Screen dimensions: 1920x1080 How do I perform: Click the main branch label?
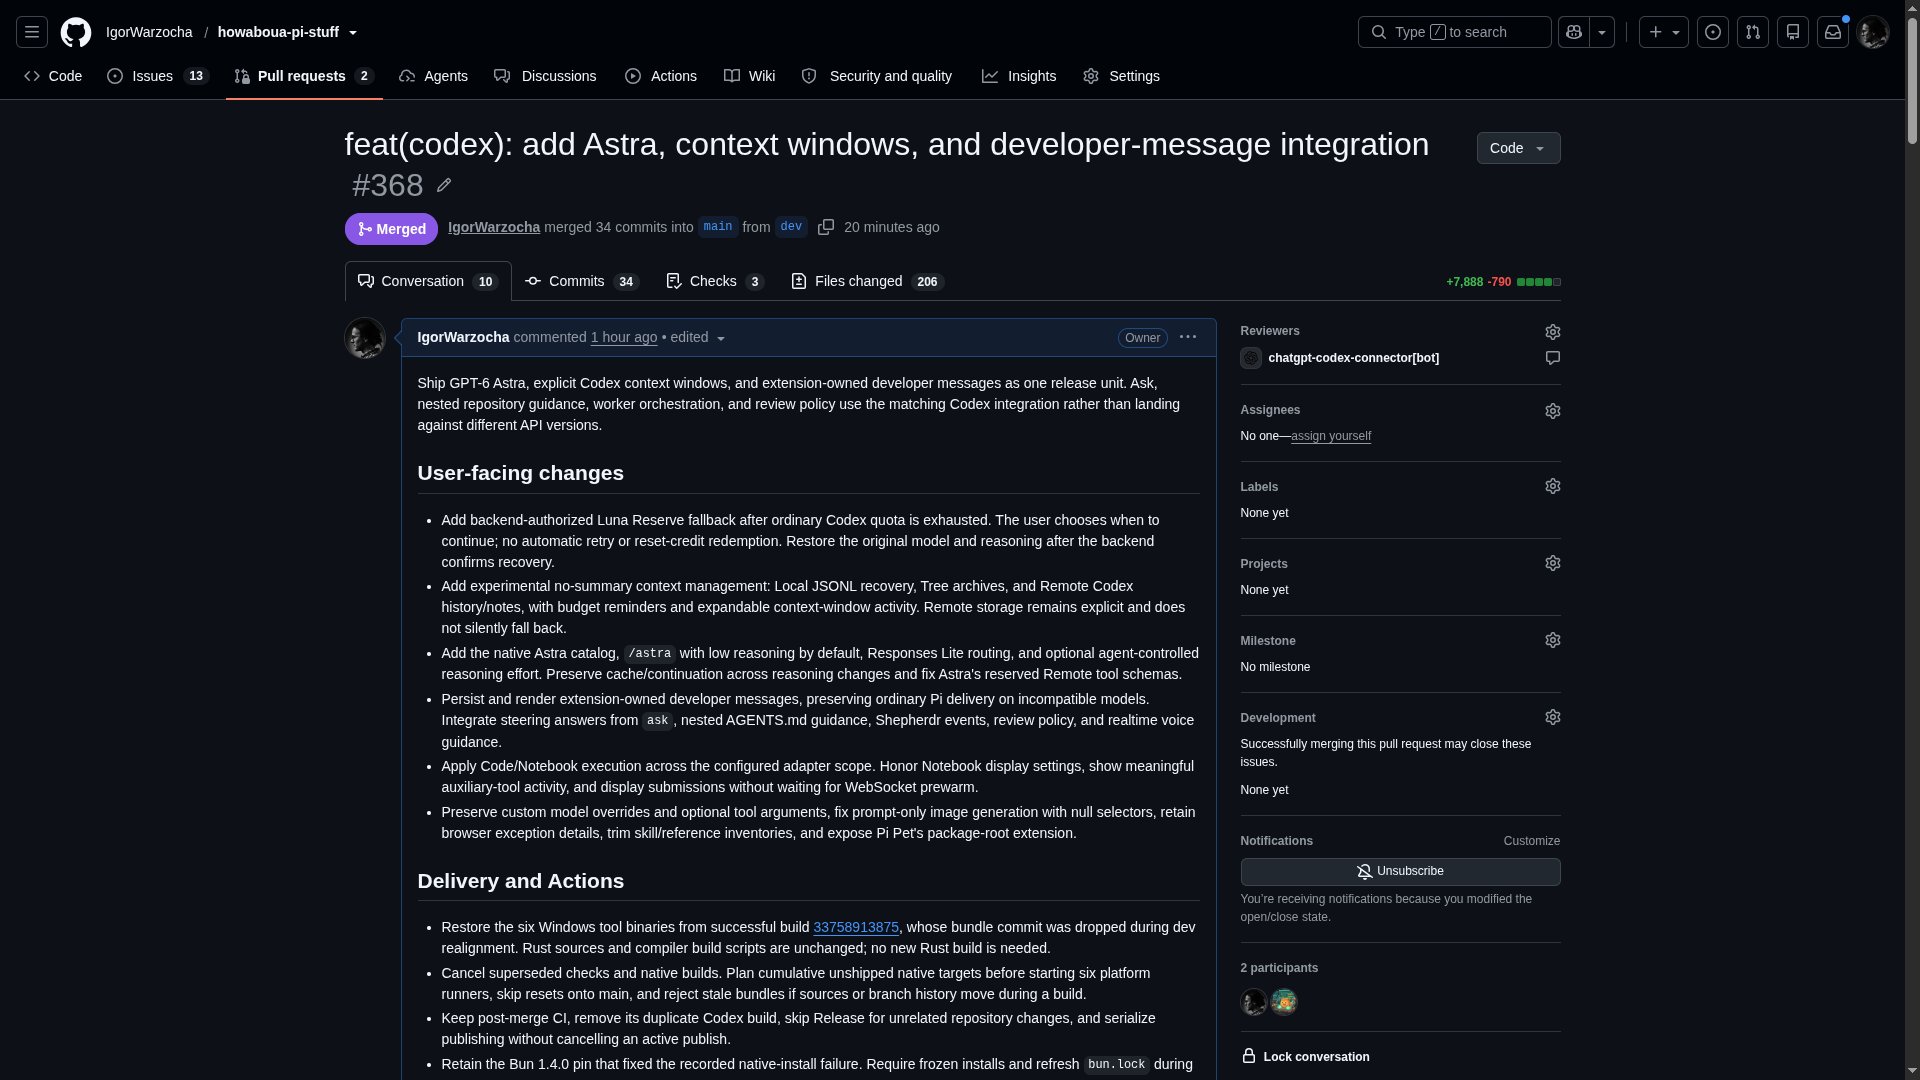pos(718,227)
